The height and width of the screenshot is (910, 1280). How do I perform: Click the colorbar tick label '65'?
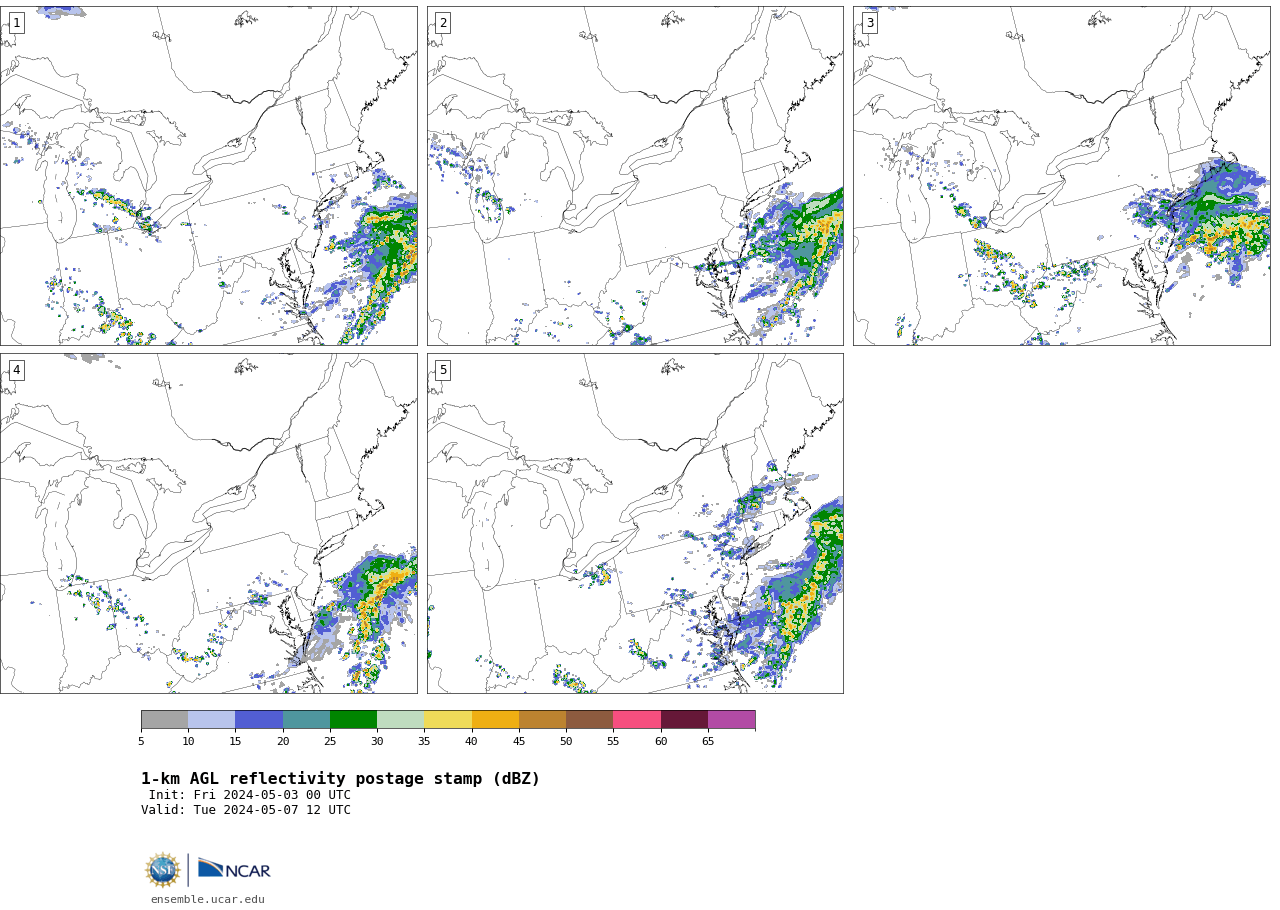[x=708, y=741]
